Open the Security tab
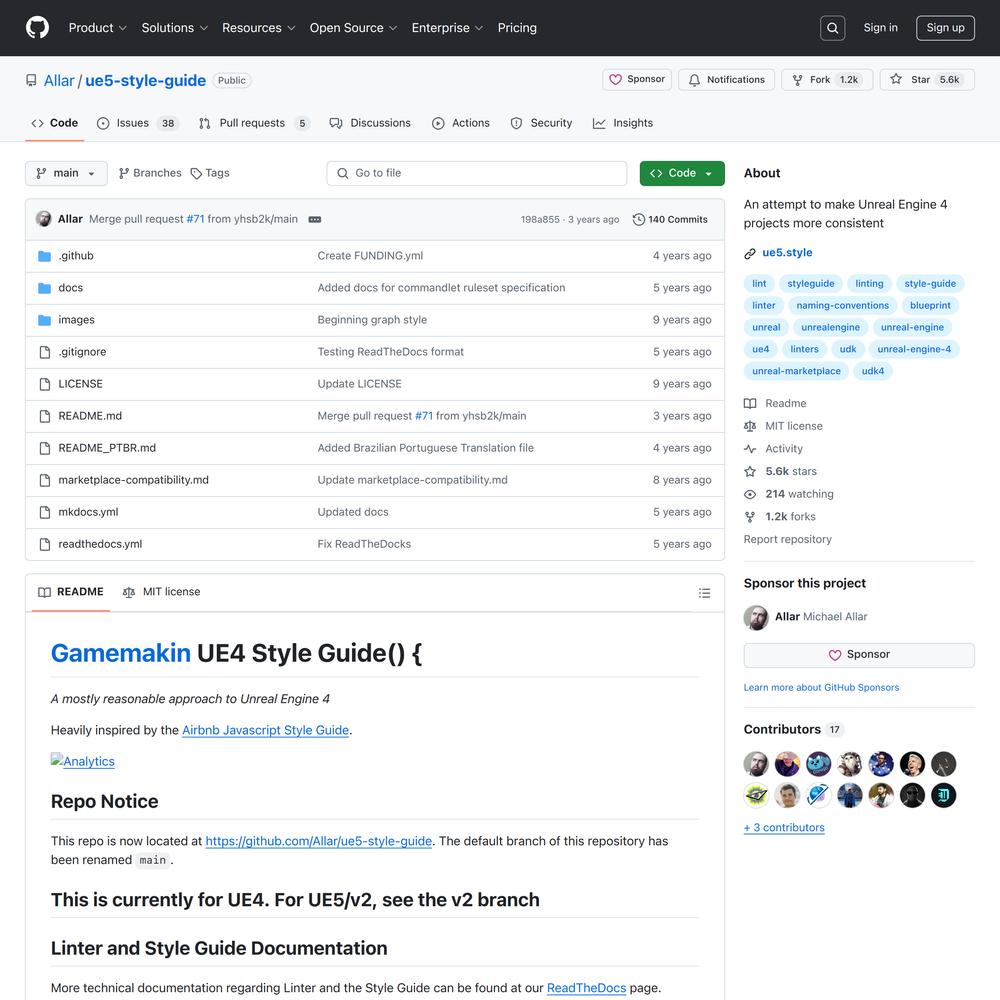Image resolution: width=1000 pixels, height=1000 pixels. pyautogui.click(x=541, y=123)
